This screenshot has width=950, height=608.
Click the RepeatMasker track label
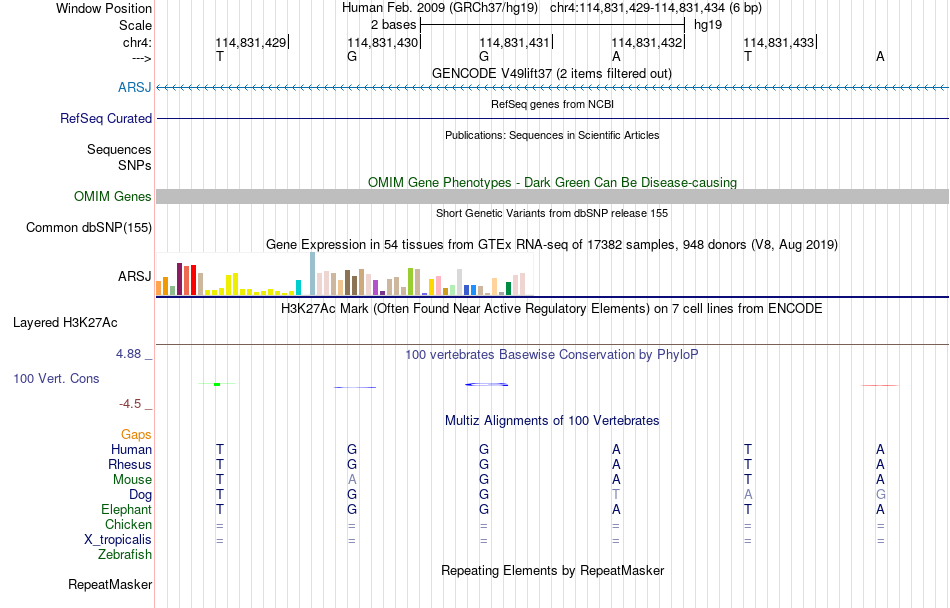click(110, 585)
